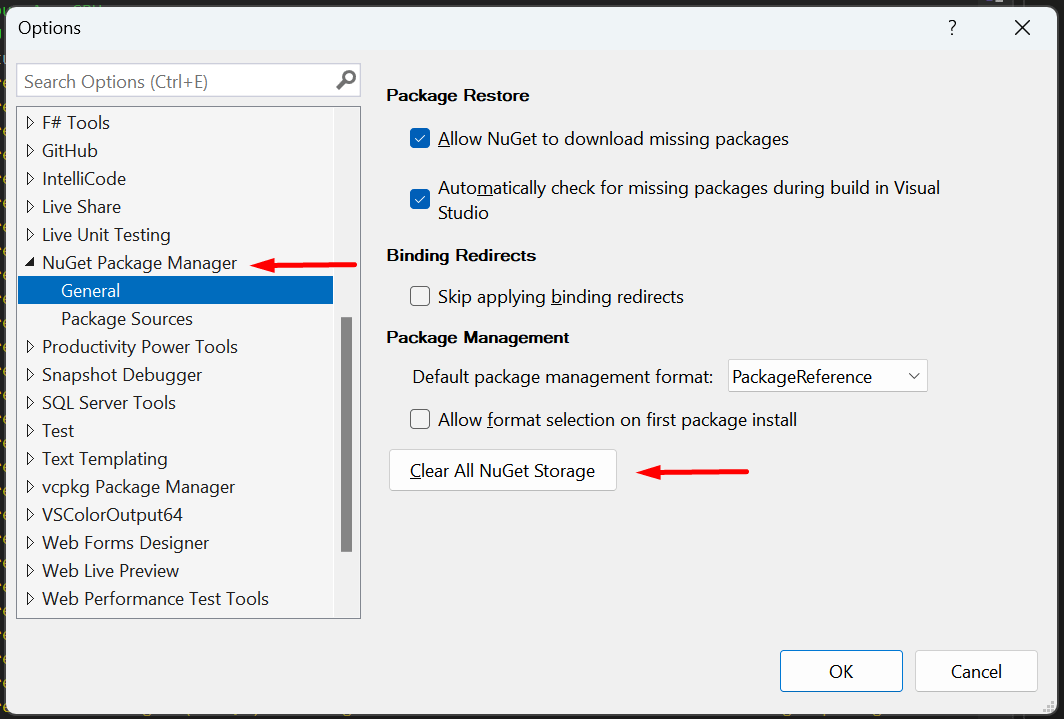Enable "Skip applying binding redirects"
Viewport: 1064px width, 719px height.
click(x=419, y=296)
